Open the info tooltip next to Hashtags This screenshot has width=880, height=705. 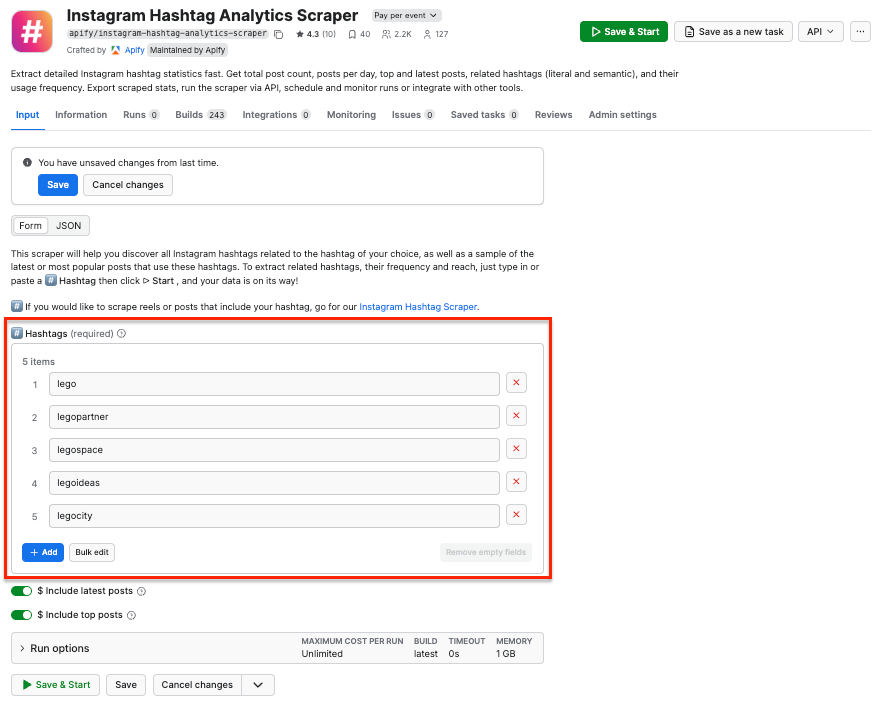pos(121,333)
